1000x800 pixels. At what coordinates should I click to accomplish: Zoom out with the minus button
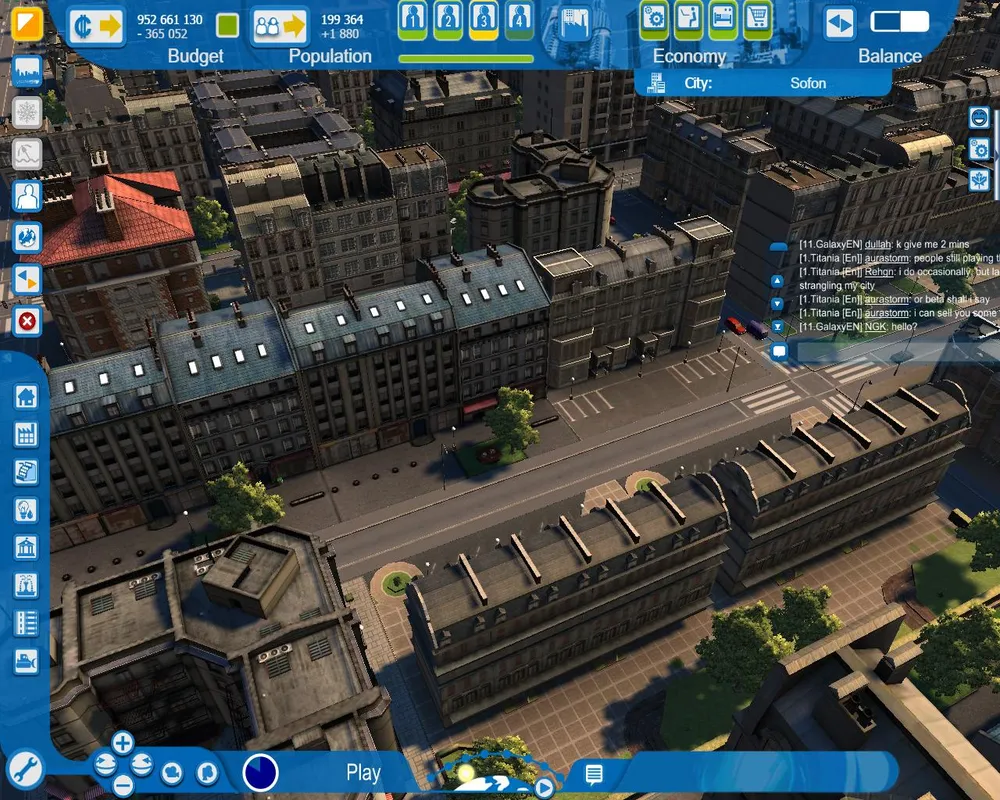[x=122, y=785]
